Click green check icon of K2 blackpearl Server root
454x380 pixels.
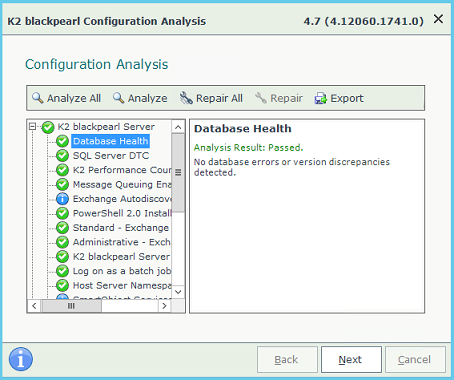48,127
